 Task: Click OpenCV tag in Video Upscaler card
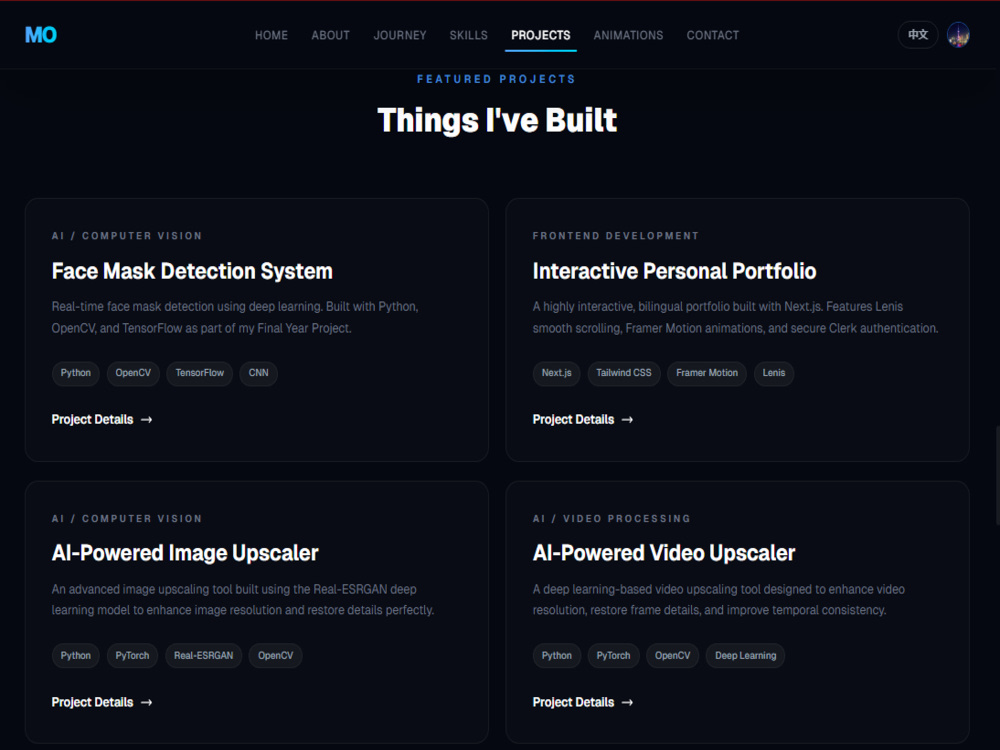pos(672,656)
